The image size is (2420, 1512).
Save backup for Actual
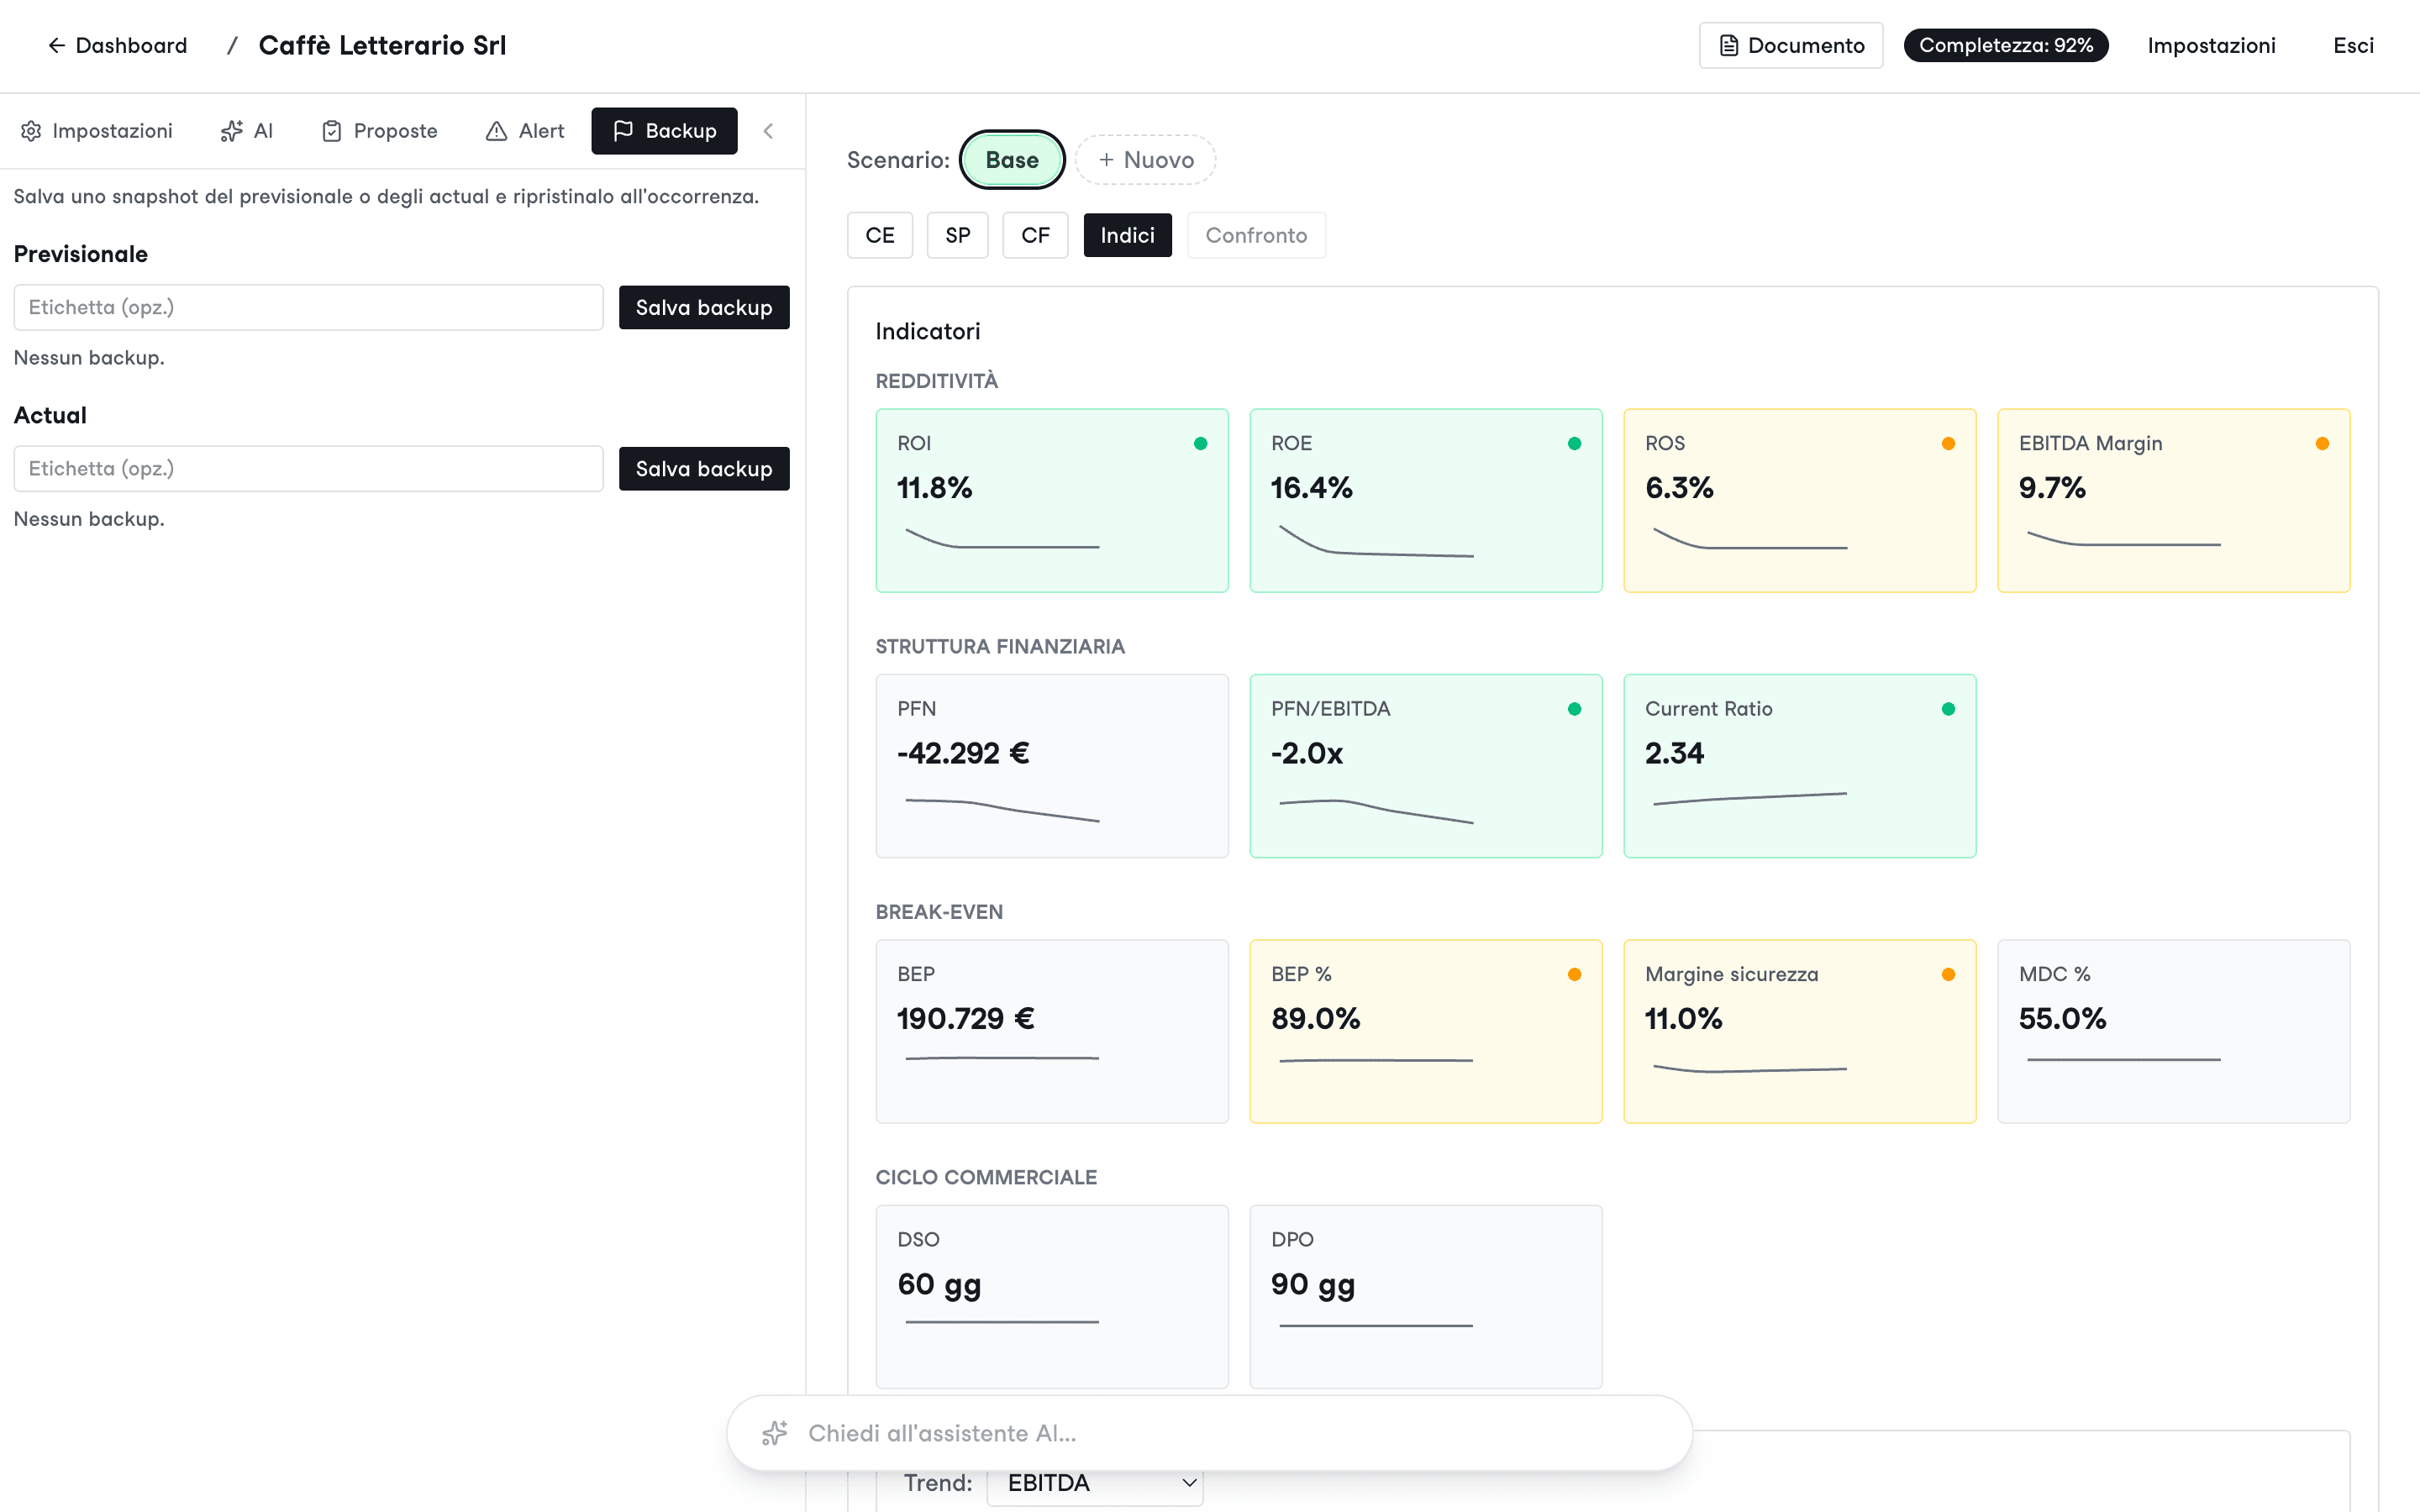click(704, 468)
